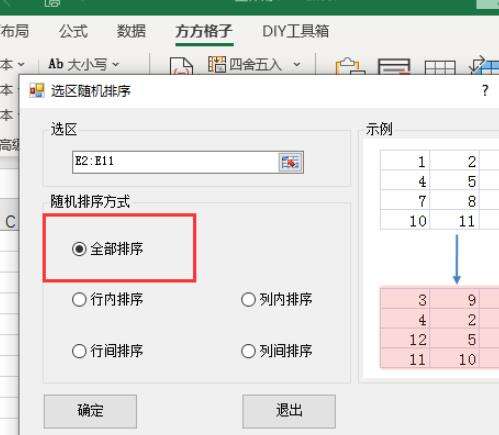
Task: Click the document icon left of 四舍五入
Action: 181,66
